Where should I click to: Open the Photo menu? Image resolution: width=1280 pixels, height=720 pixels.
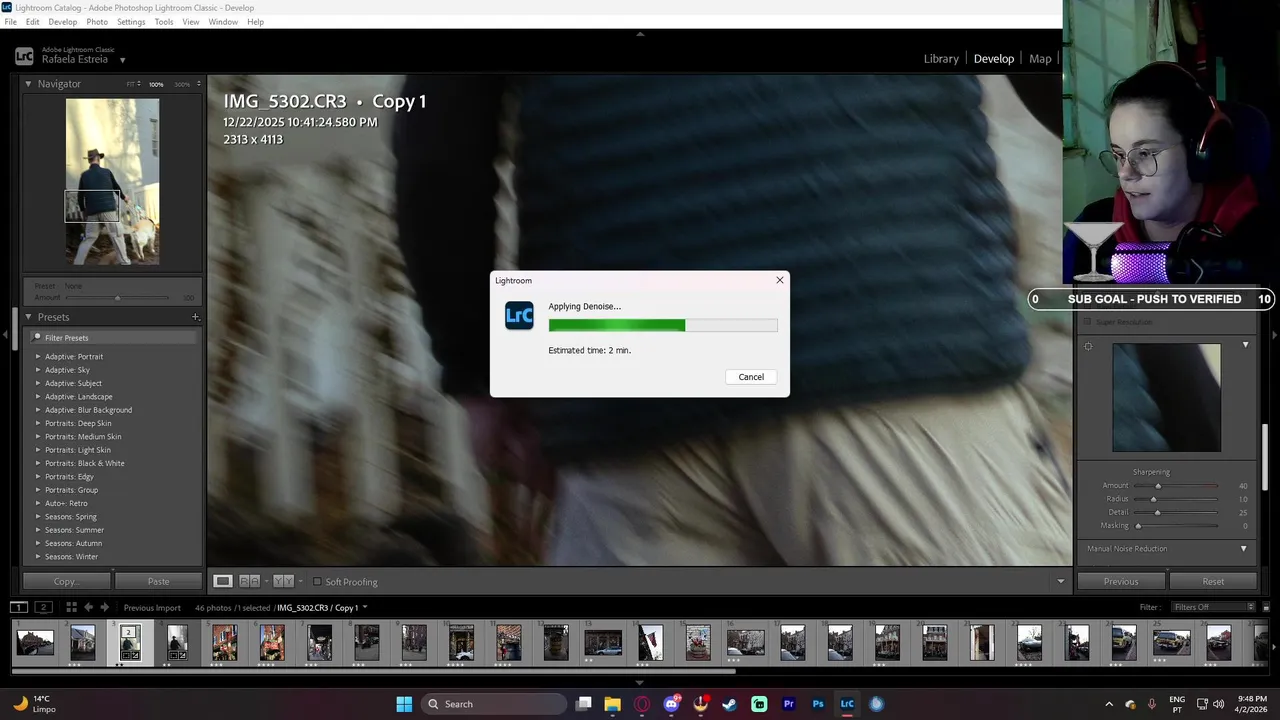tap(97, 22)
